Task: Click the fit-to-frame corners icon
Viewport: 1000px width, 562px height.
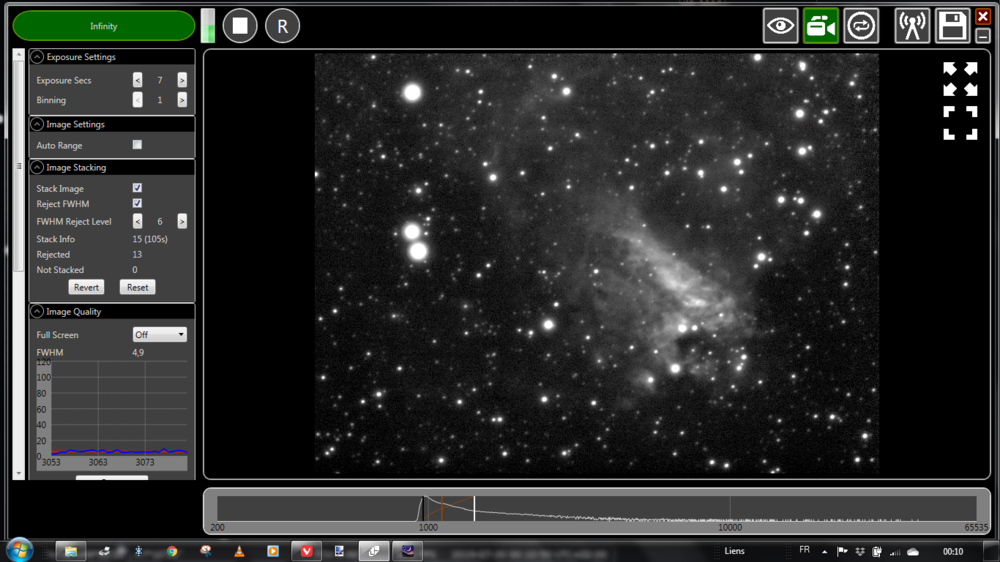Action: (x=960, y=123)
